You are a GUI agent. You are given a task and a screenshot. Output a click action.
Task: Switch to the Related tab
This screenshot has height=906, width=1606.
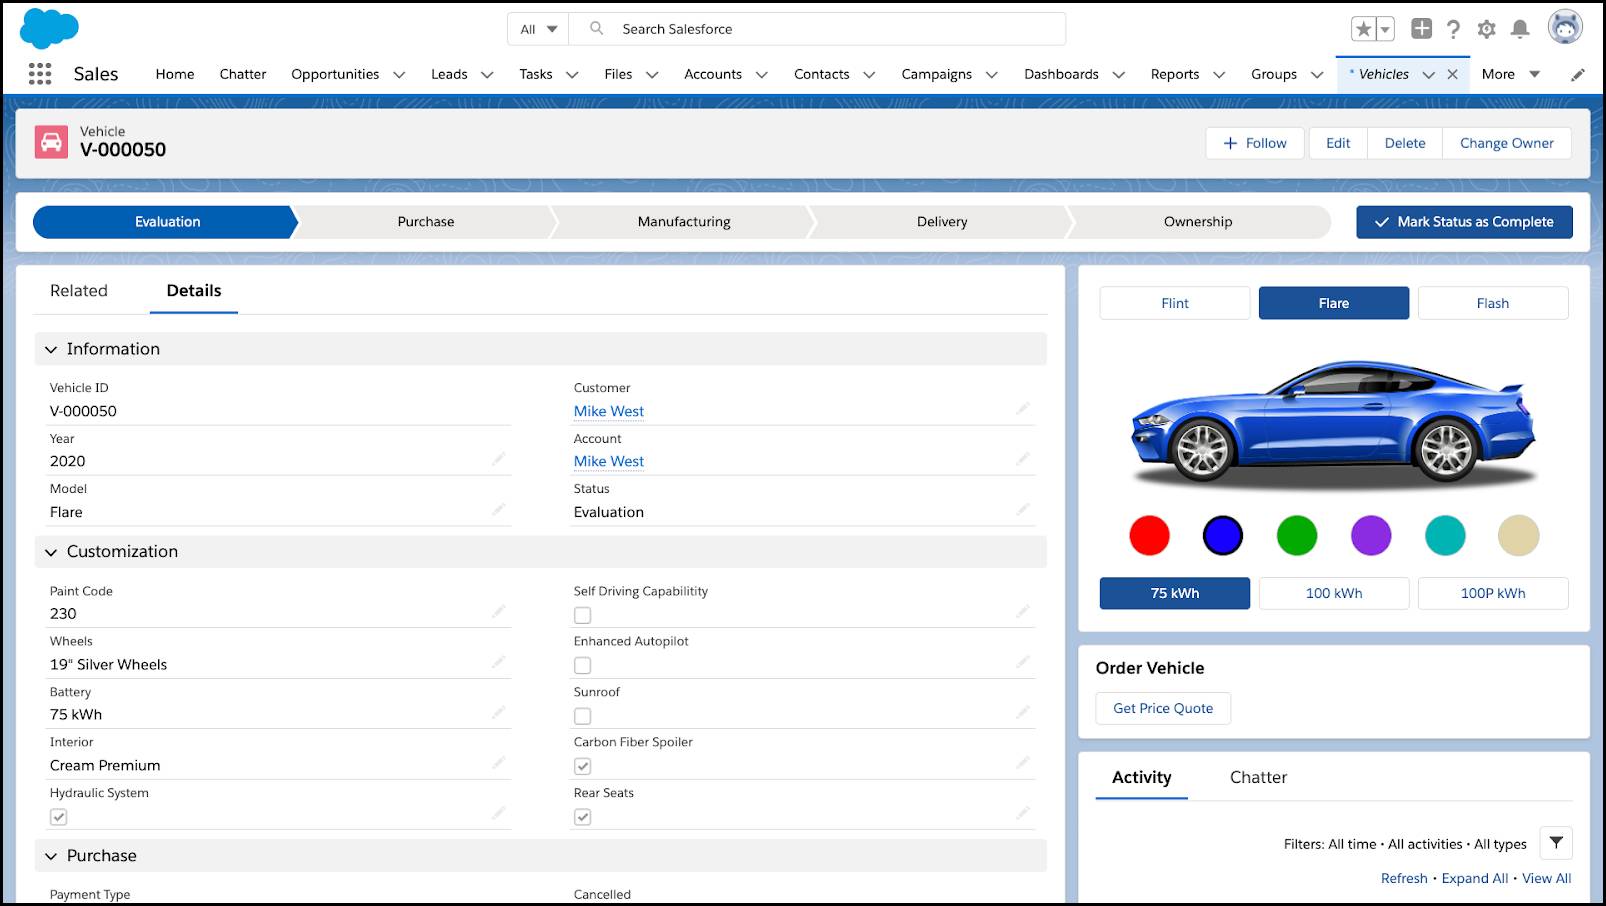[79, 291]
